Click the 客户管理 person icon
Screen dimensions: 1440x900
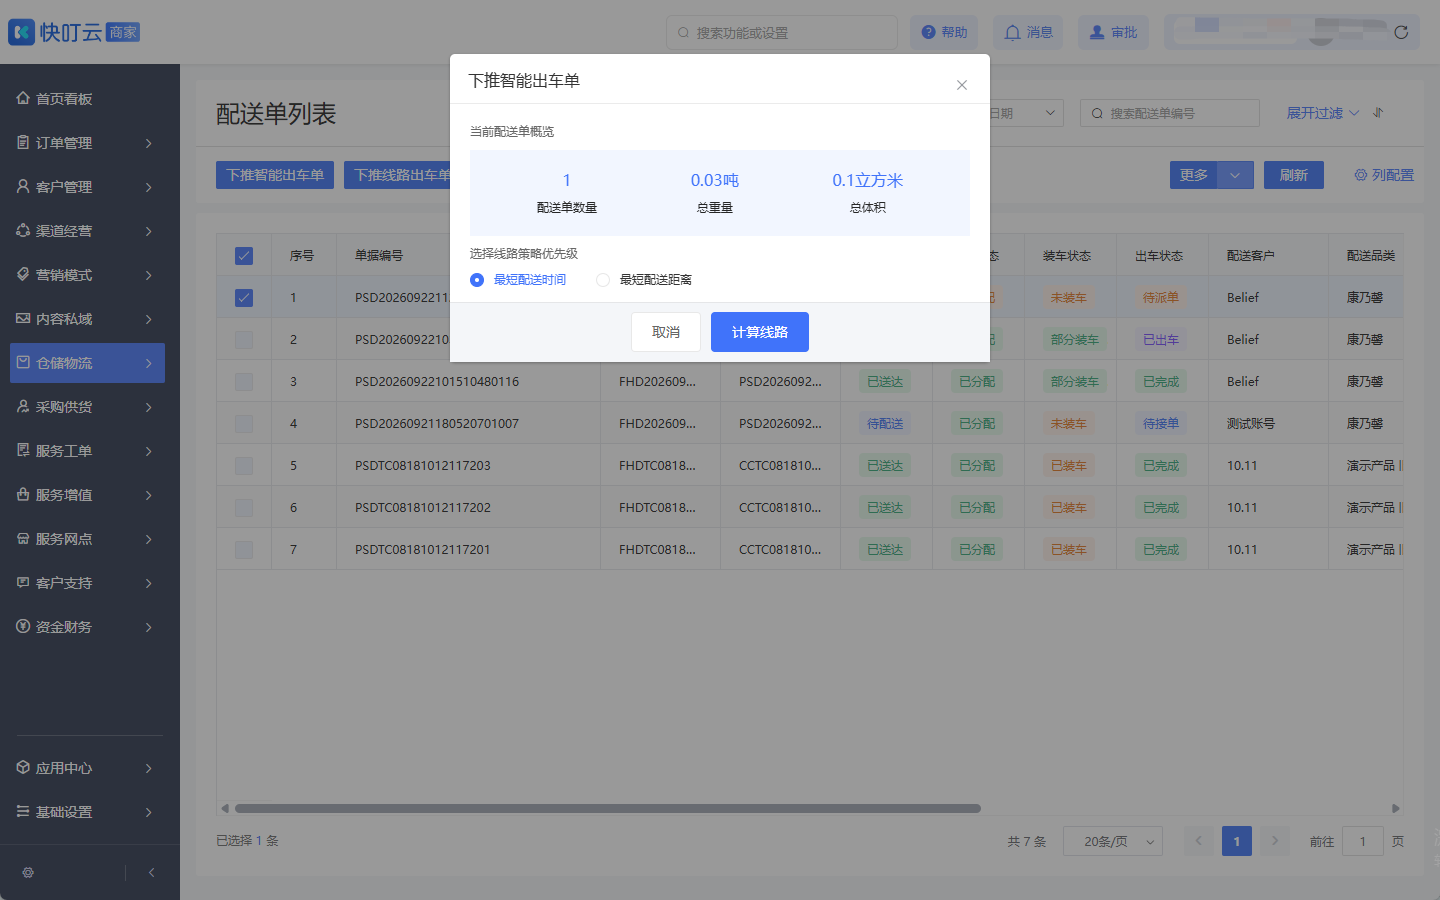(x=23, y=186)
